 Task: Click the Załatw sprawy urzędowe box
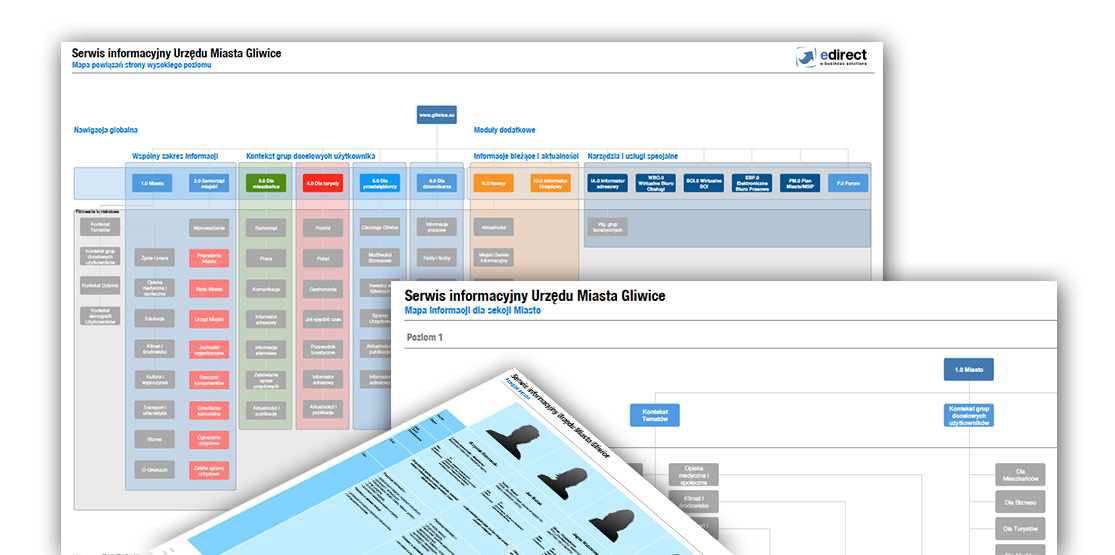[x=209, y=470]
